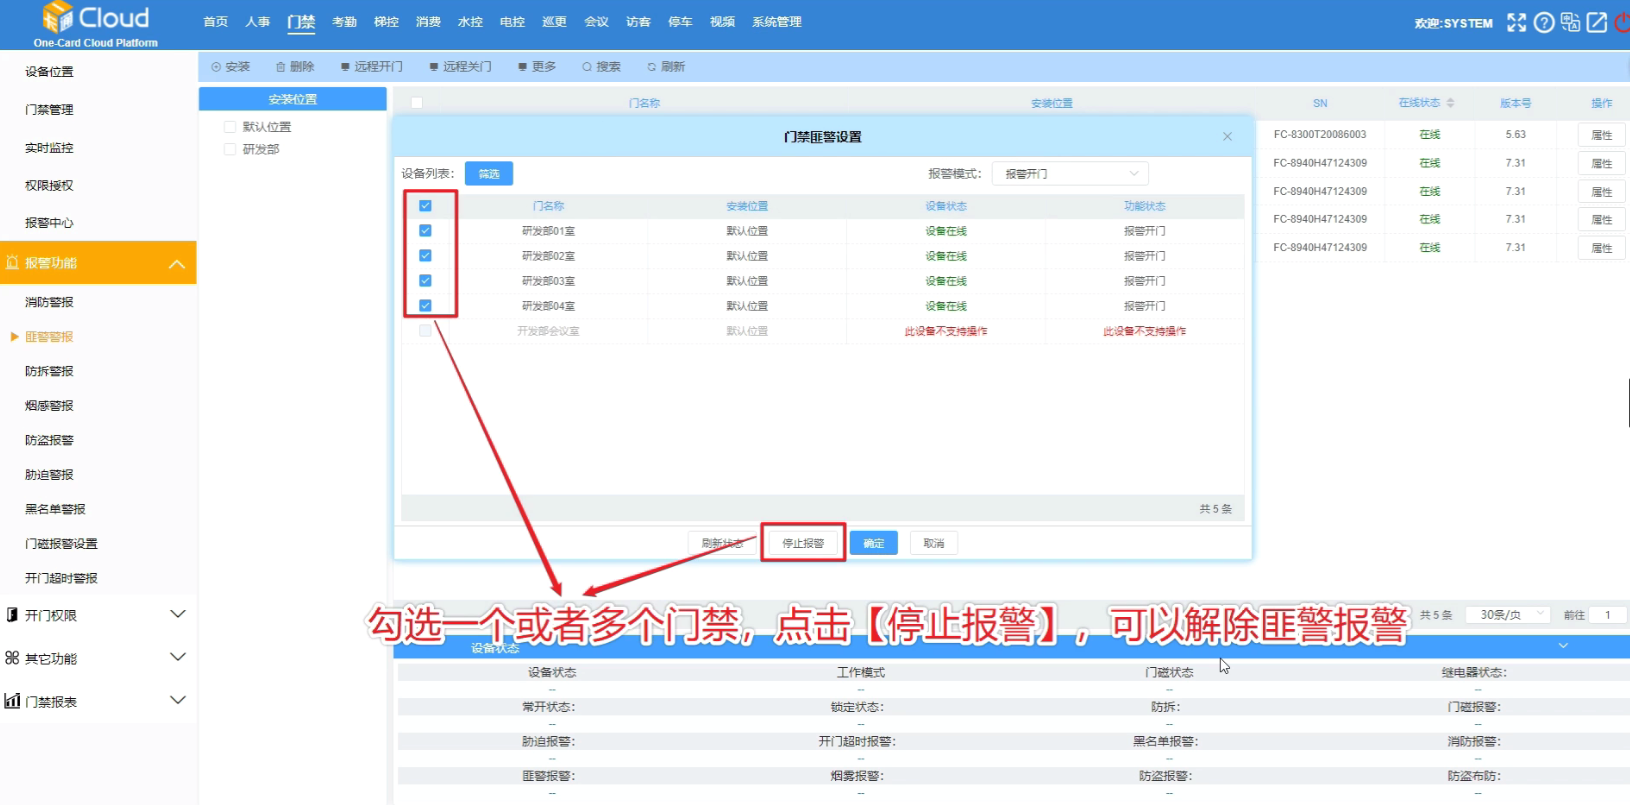Select 烟感警报 in sidebar
This screenshot has height=805, width=1630.
(x=49, y=406)
